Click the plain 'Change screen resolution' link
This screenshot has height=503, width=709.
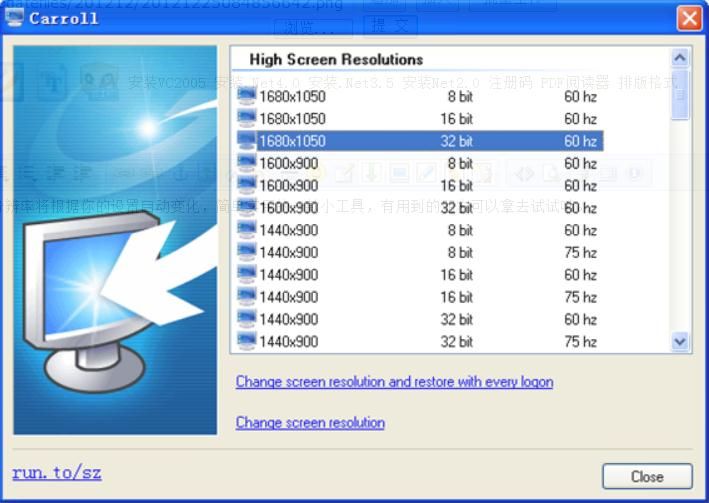(x=310, y=423)
